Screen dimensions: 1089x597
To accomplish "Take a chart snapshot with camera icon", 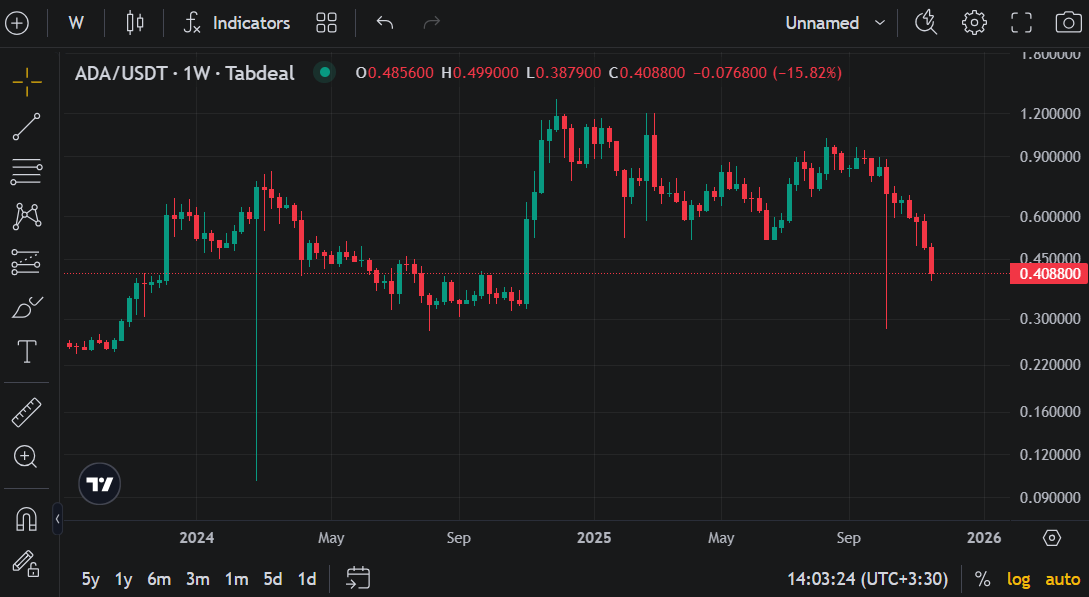I will click(1068, 22).
